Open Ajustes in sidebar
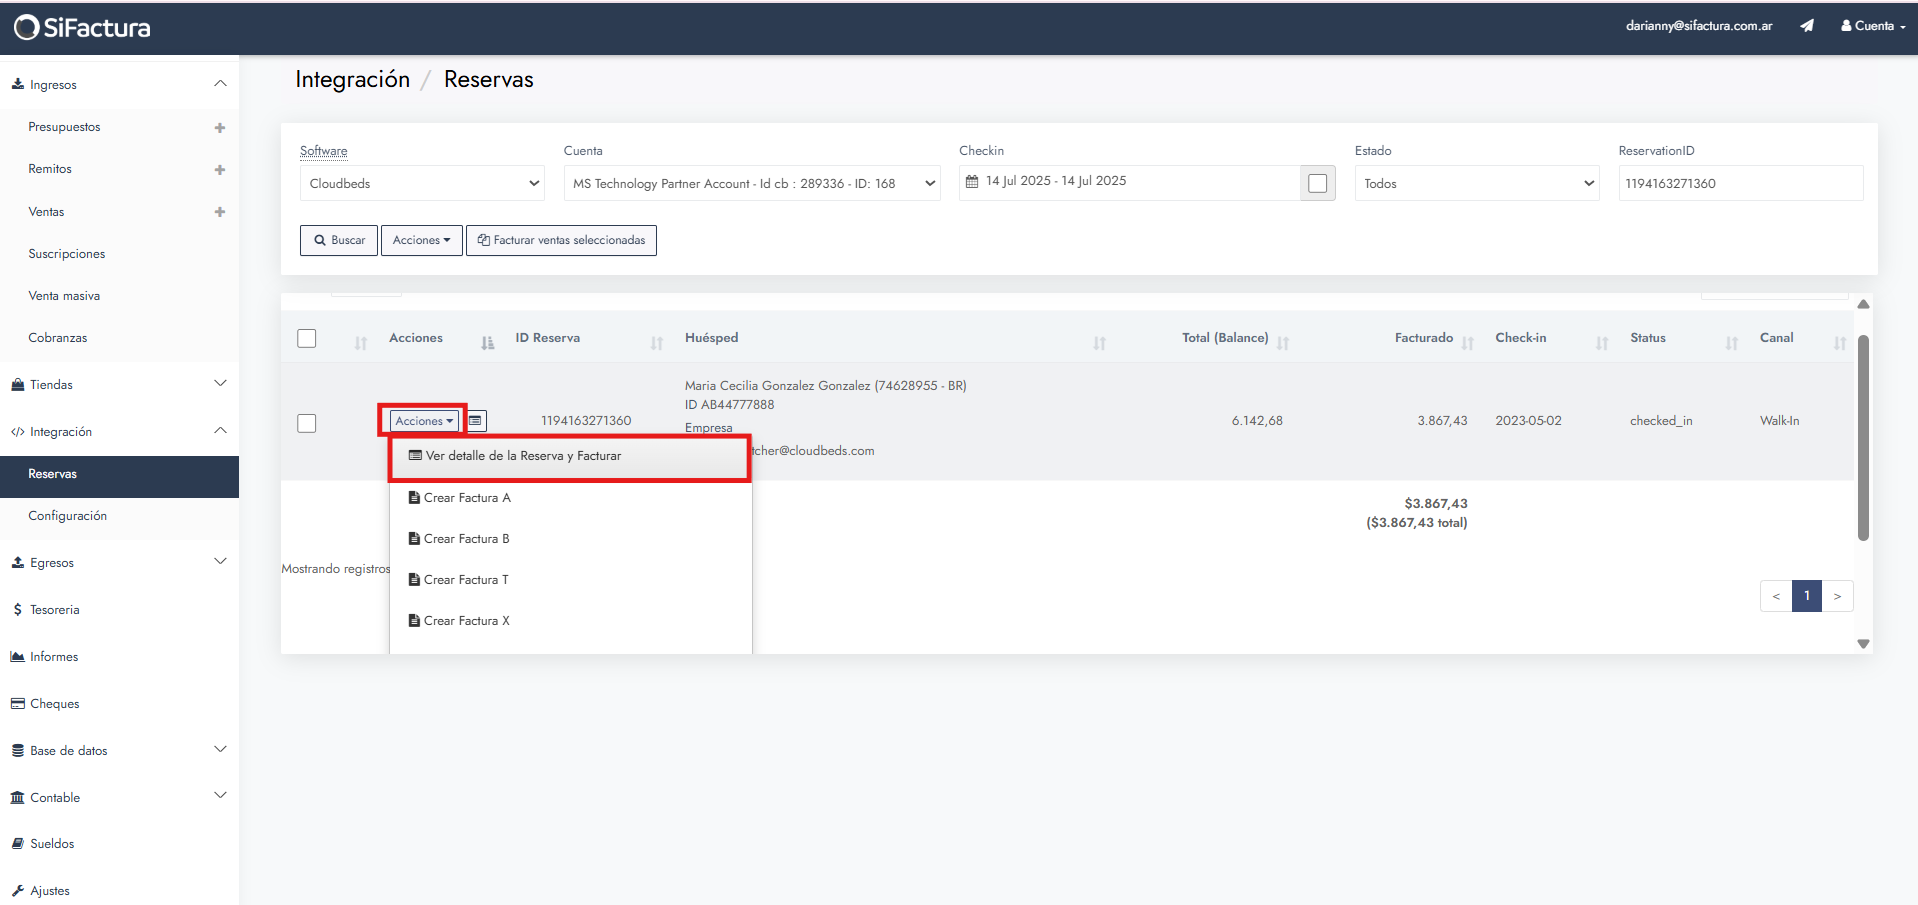Screen dimensions: 1918x905 coord(50,891)
